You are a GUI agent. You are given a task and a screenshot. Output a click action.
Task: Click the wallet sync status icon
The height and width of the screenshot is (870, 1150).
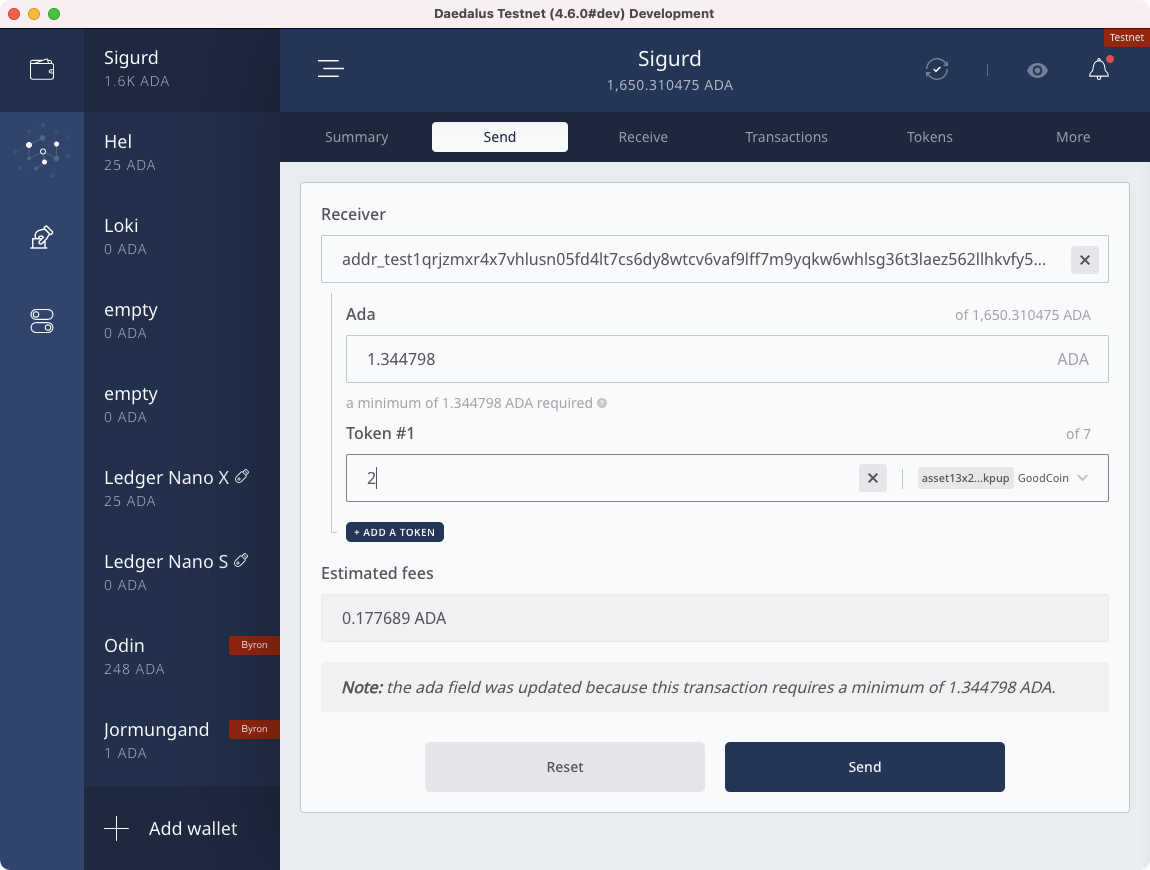[936, 69]
